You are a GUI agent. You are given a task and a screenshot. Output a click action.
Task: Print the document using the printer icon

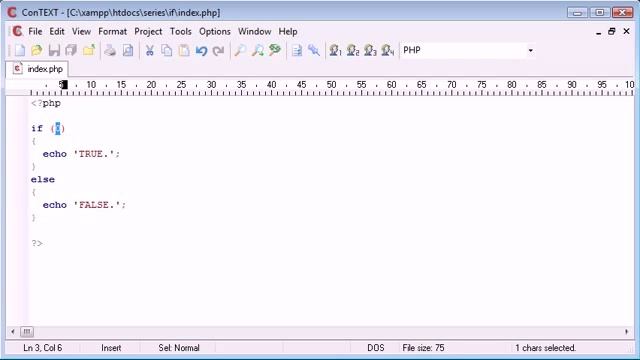(x=110, y=51)
